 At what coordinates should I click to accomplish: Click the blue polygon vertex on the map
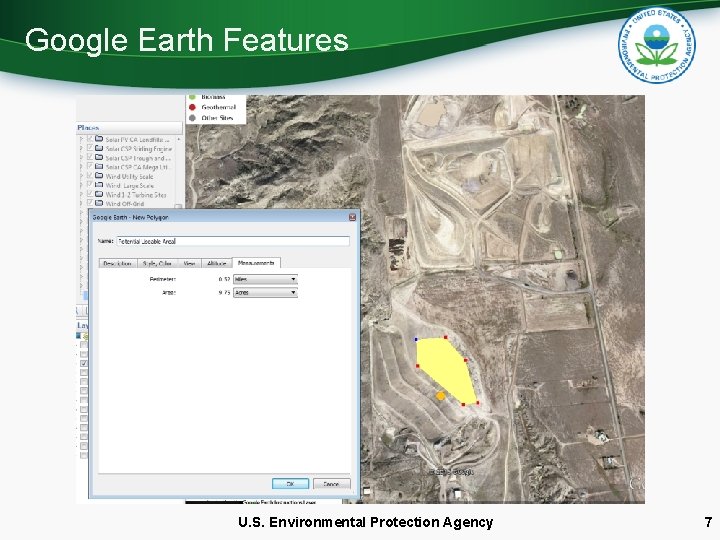[x=416, y=340]
